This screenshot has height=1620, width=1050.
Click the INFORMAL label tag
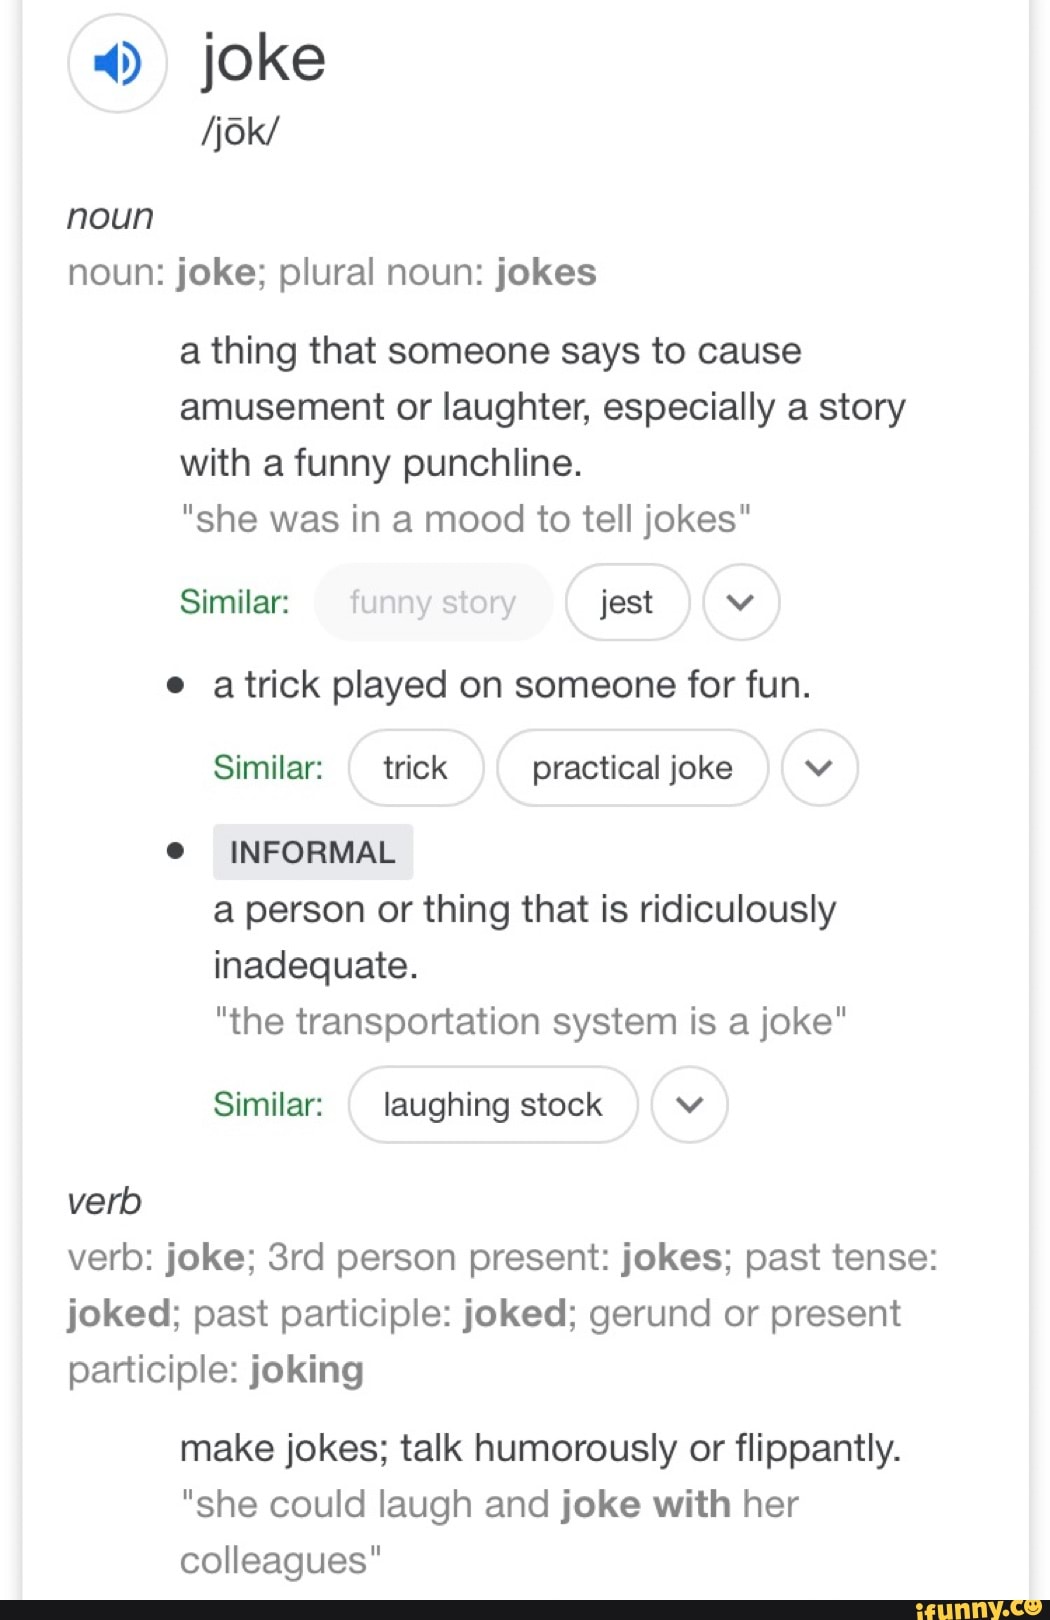312,851
